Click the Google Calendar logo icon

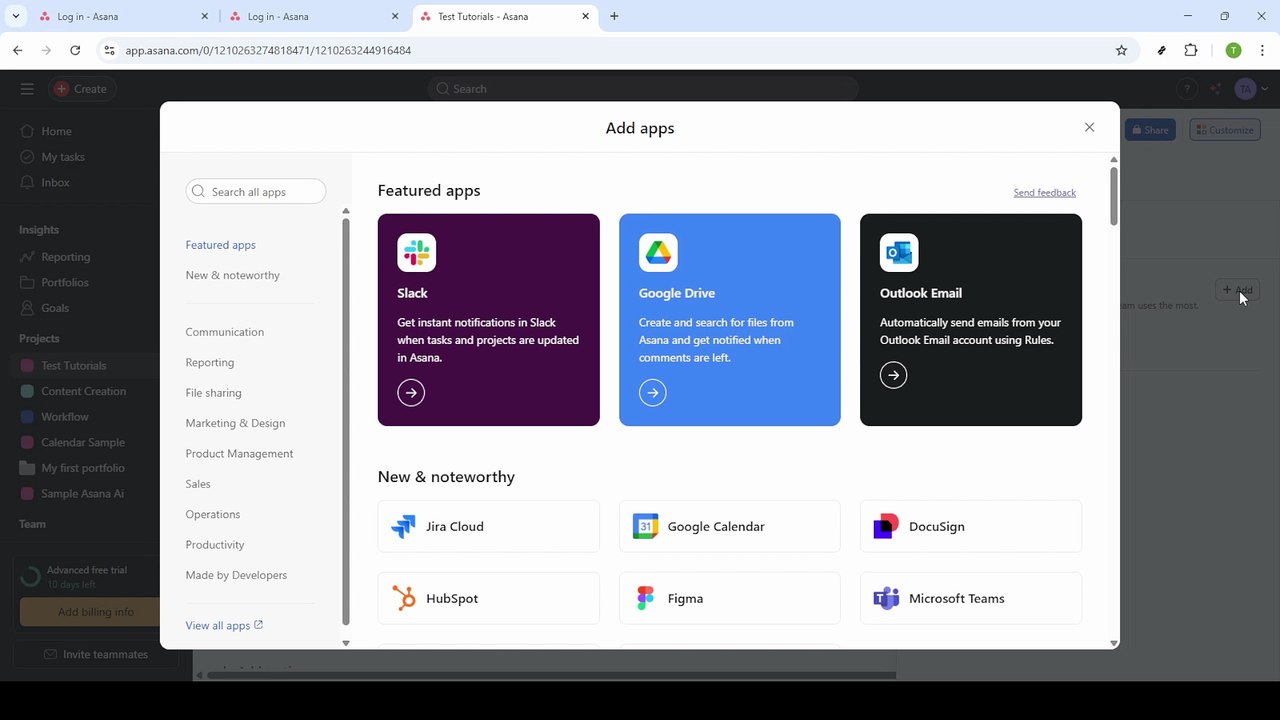[646, 526]
